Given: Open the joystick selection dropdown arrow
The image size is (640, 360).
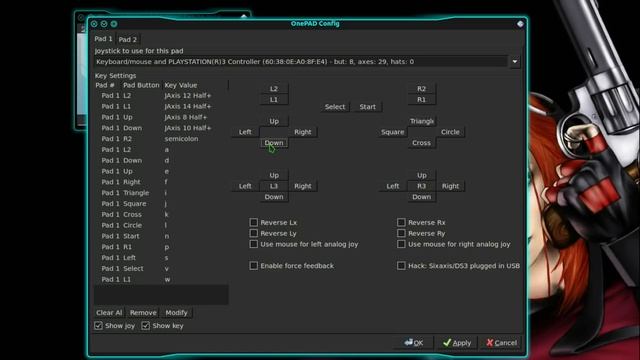Looking at the screenshot, I should pos(515,62).
